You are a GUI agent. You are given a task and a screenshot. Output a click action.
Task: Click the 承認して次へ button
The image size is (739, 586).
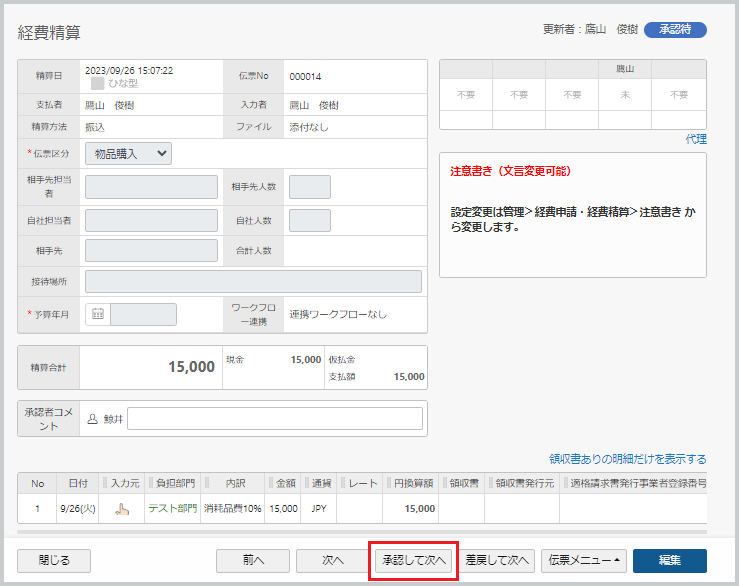point(413,561)
